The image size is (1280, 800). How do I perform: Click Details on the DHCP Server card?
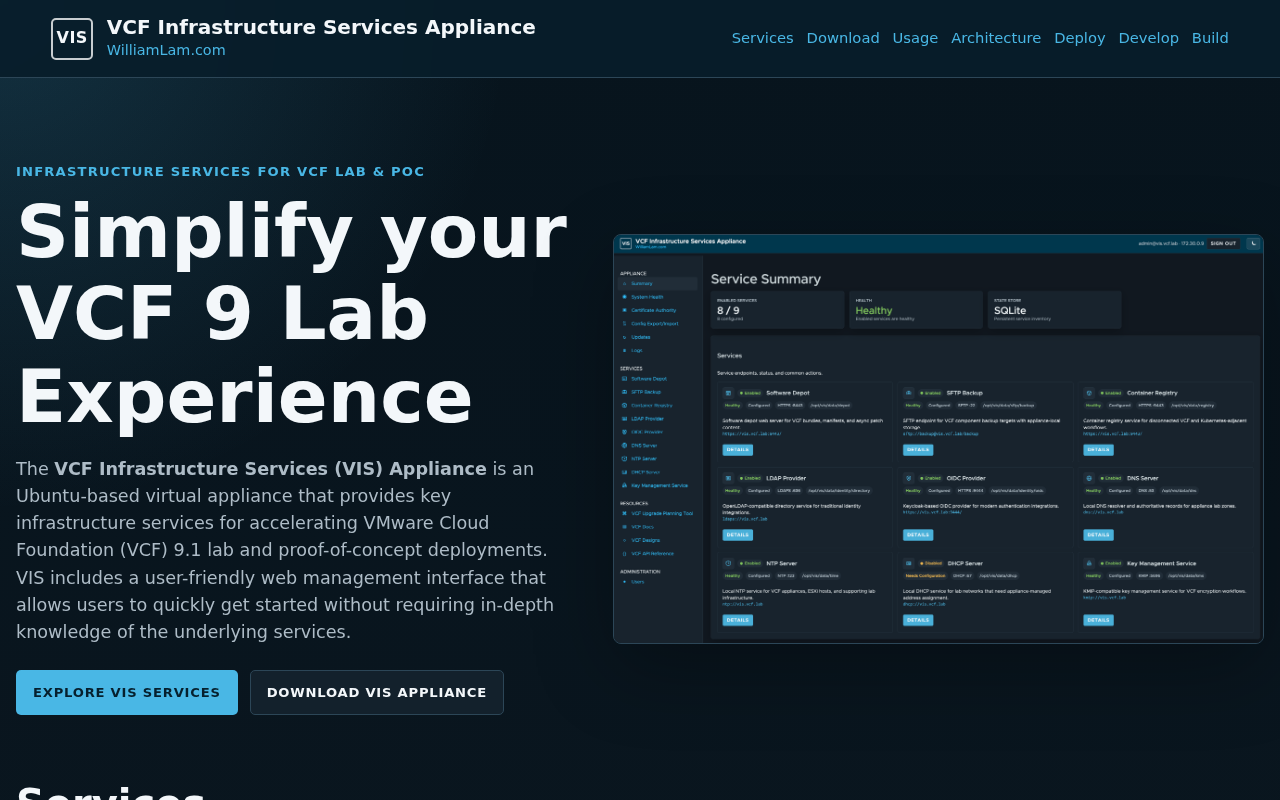(918, 620)
